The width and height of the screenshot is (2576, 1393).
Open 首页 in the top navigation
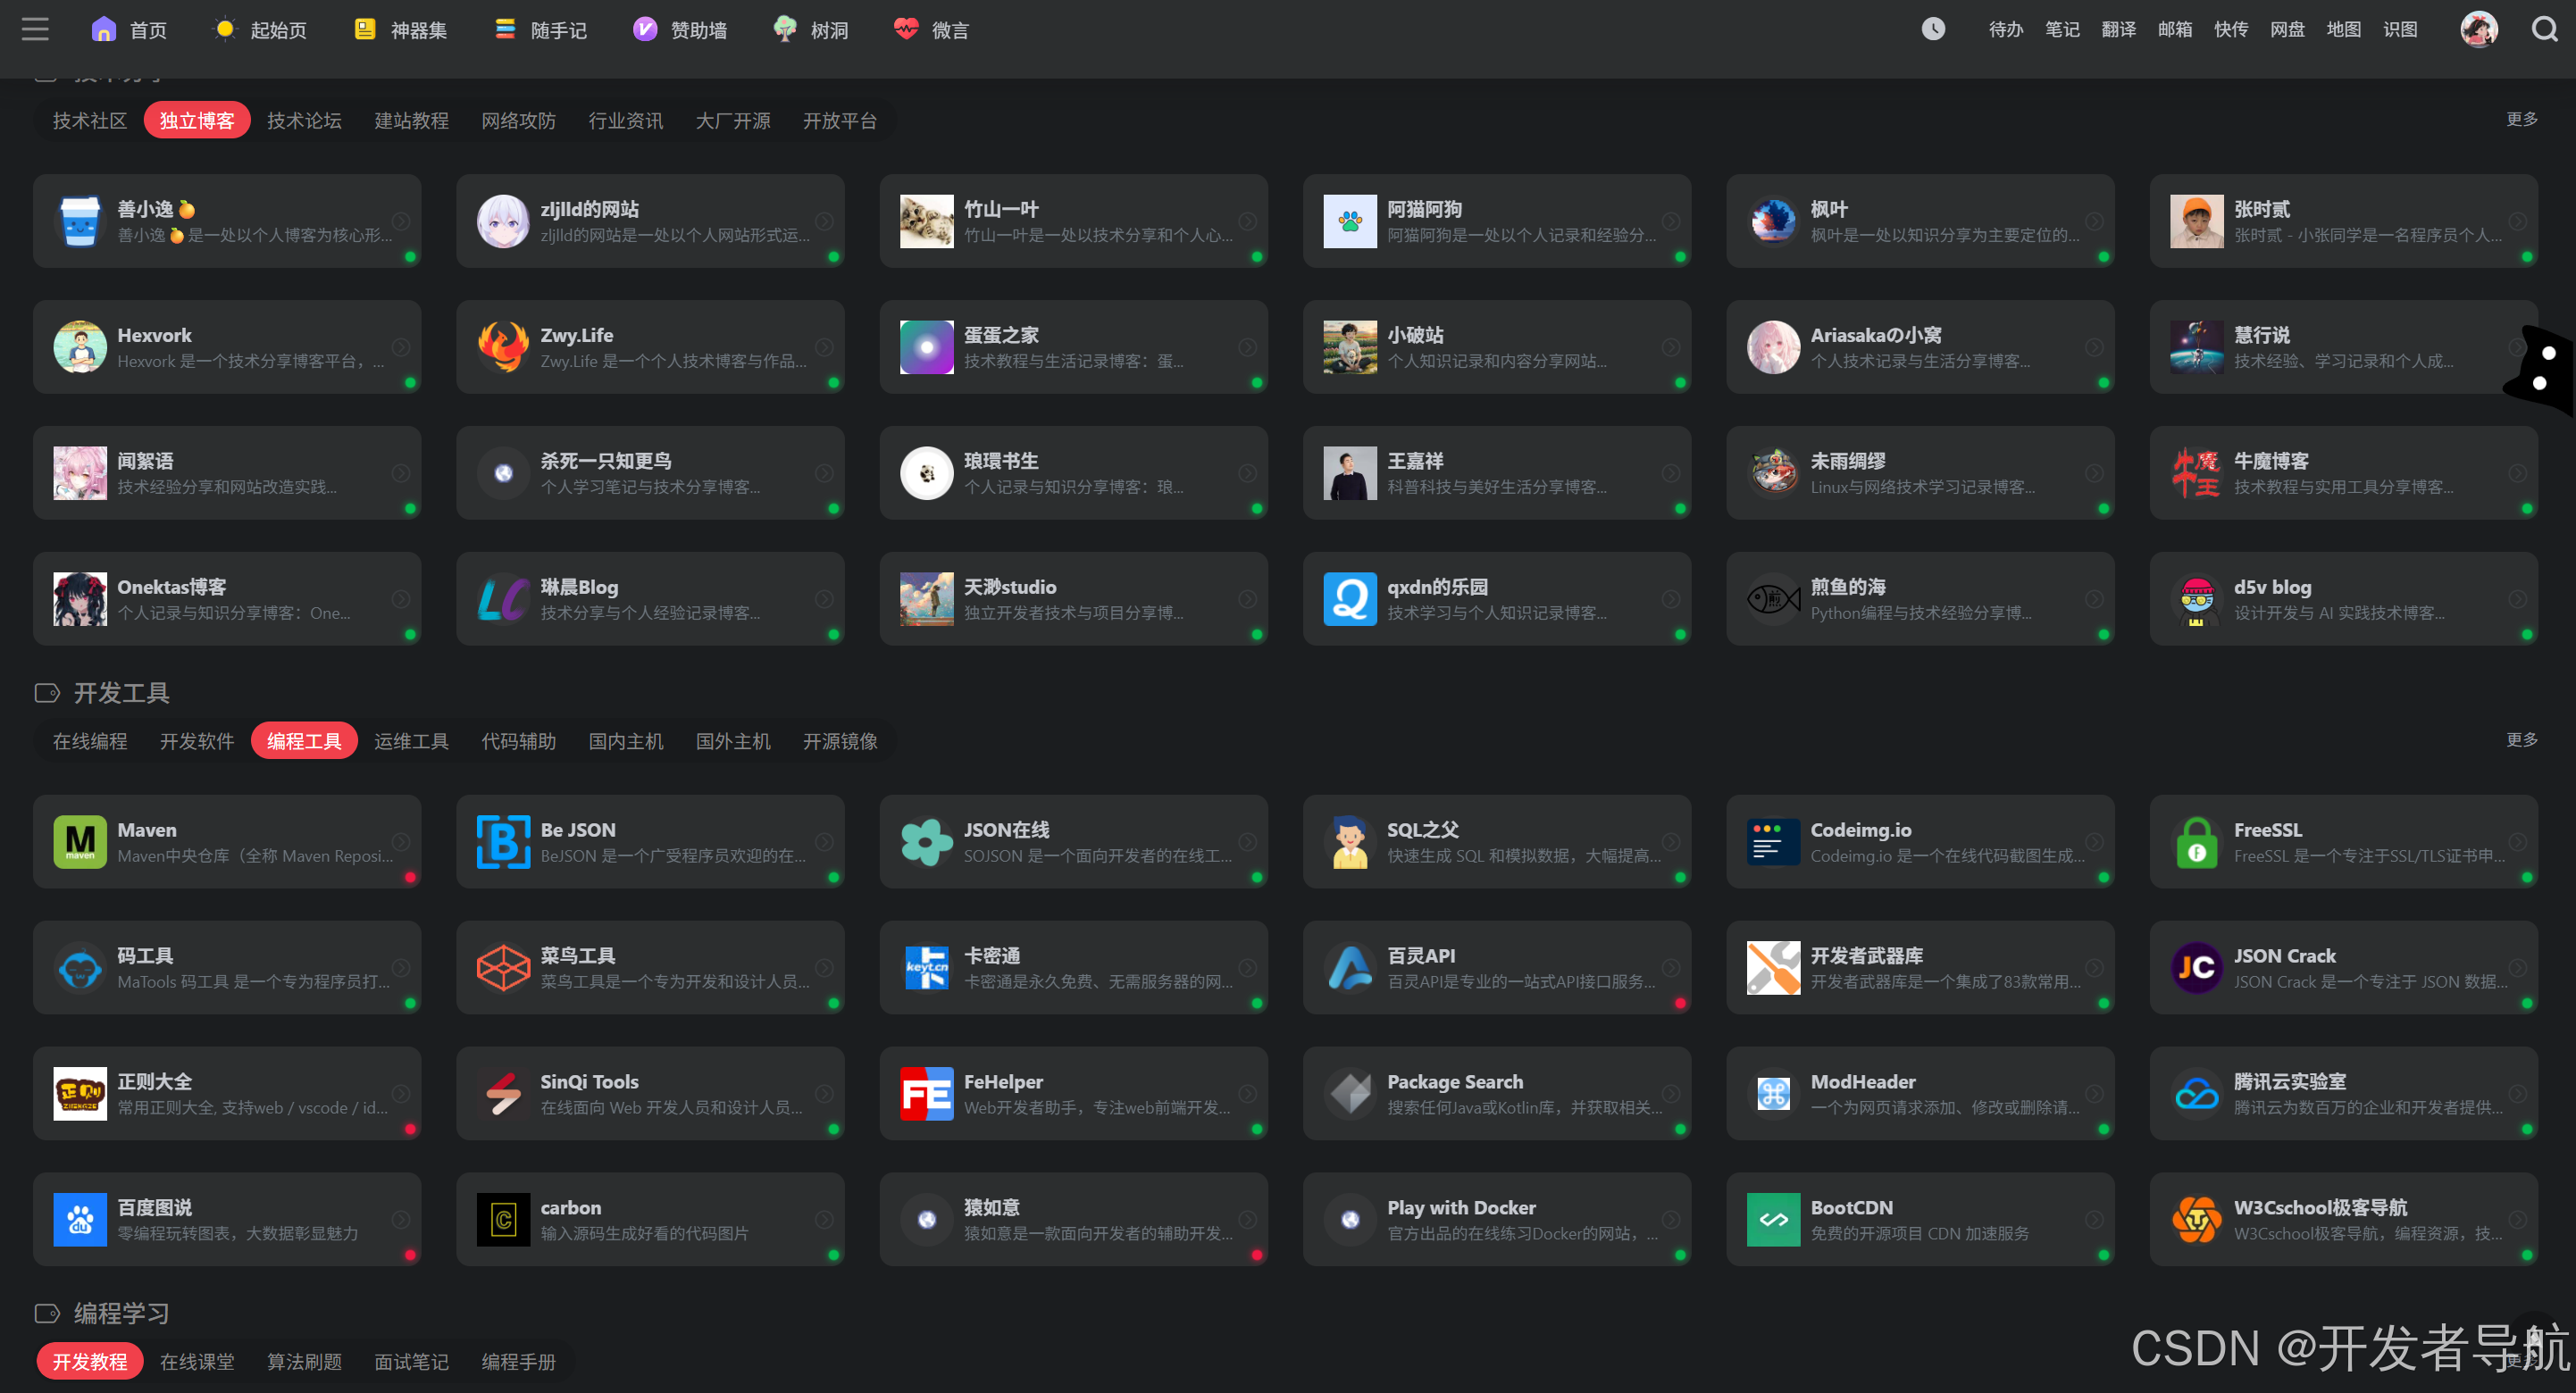(129, 30)
